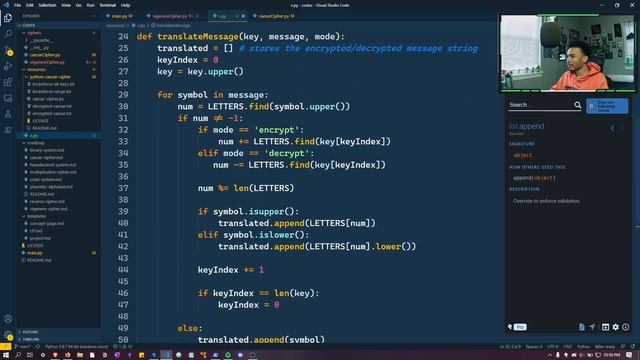Viewport: 640px width, 360px height.
Task: Click git branch name in status bar
Action: pyautogui.click(x=23, y=347)
